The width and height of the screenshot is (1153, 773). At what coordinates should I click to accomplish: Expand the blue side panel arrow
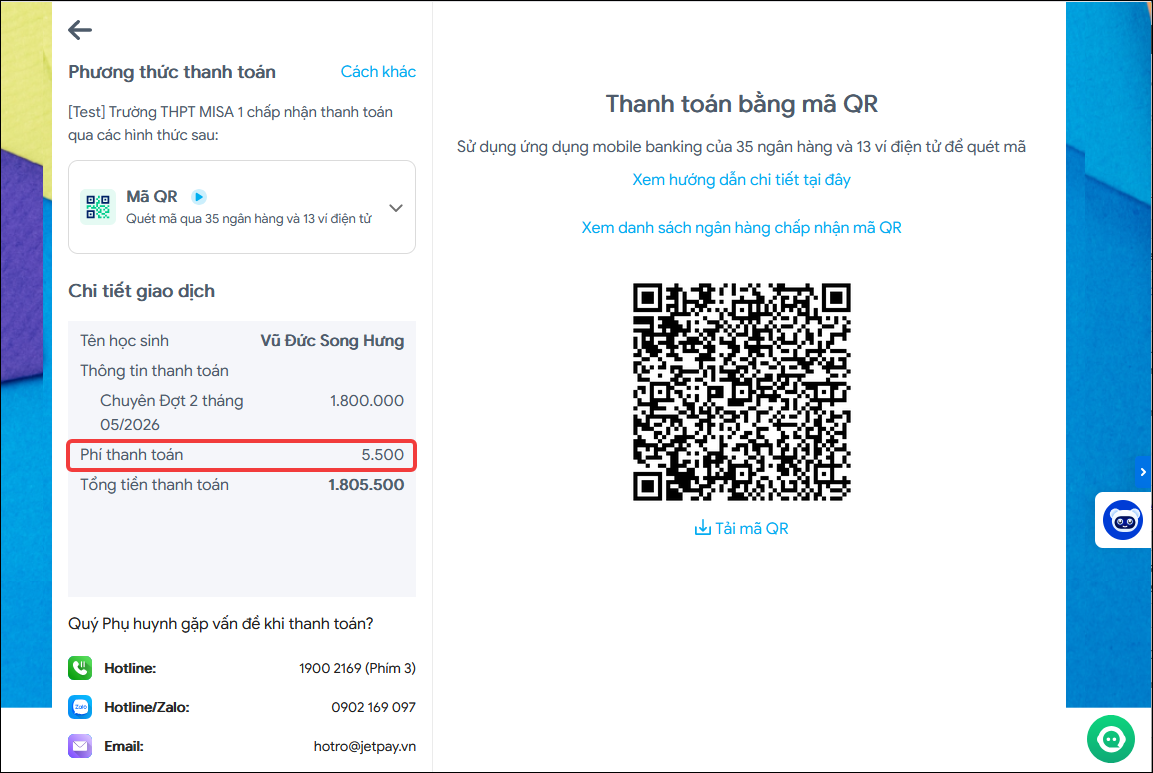tap(1143, 472)
